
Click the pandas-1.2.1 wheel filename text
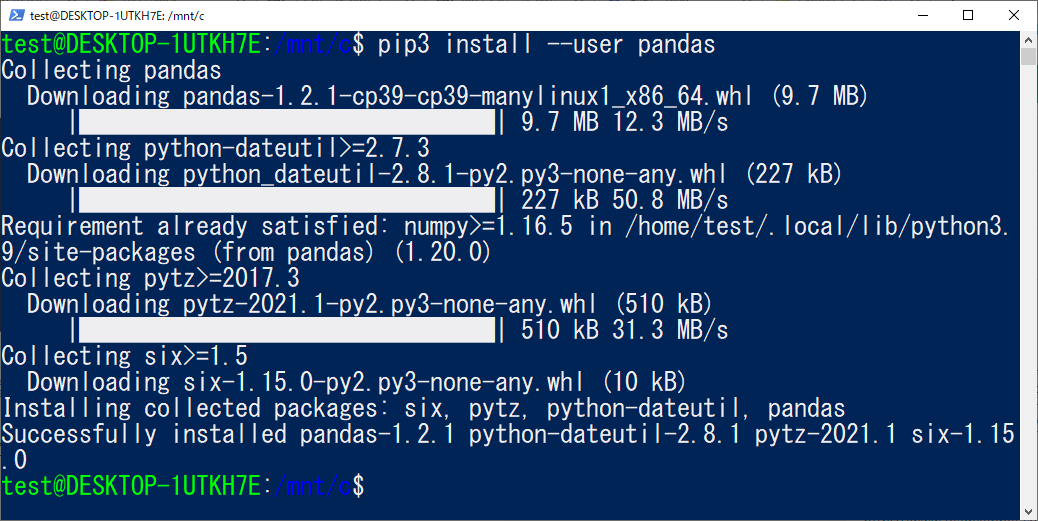pos(468,97)
